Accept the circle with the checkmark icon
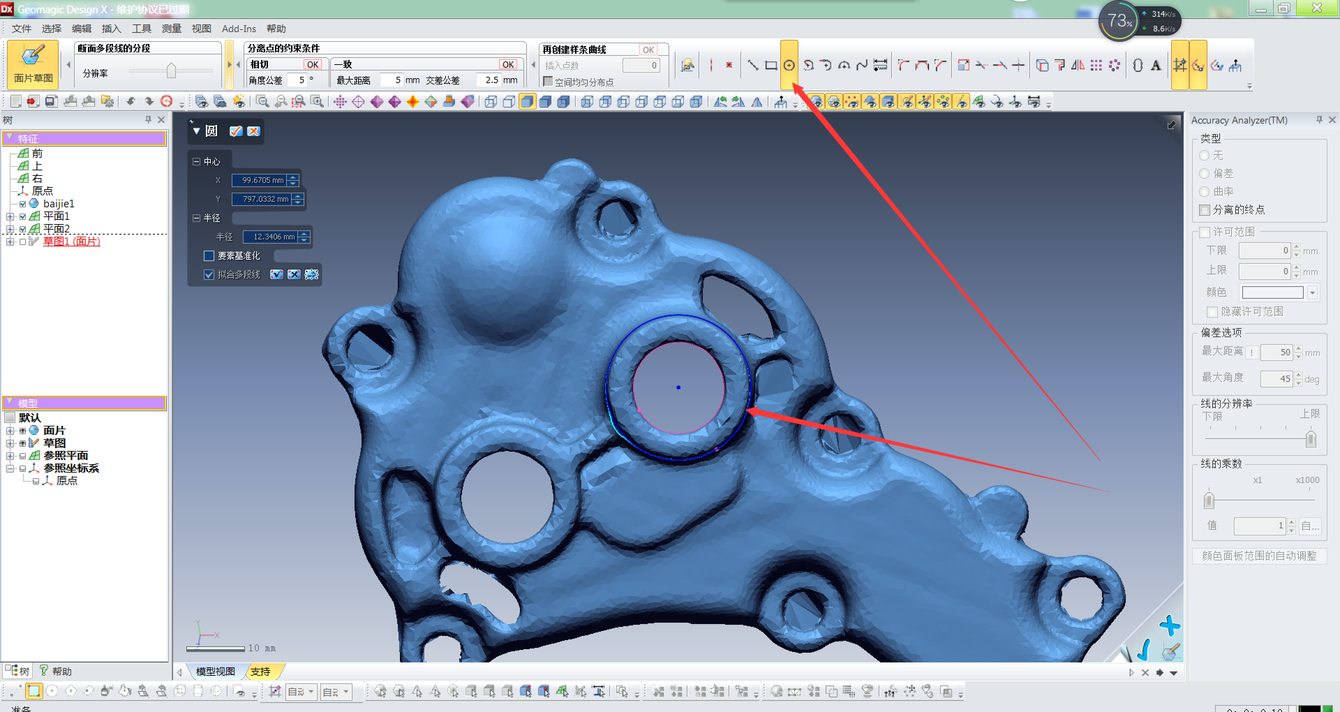 (236, 131)
